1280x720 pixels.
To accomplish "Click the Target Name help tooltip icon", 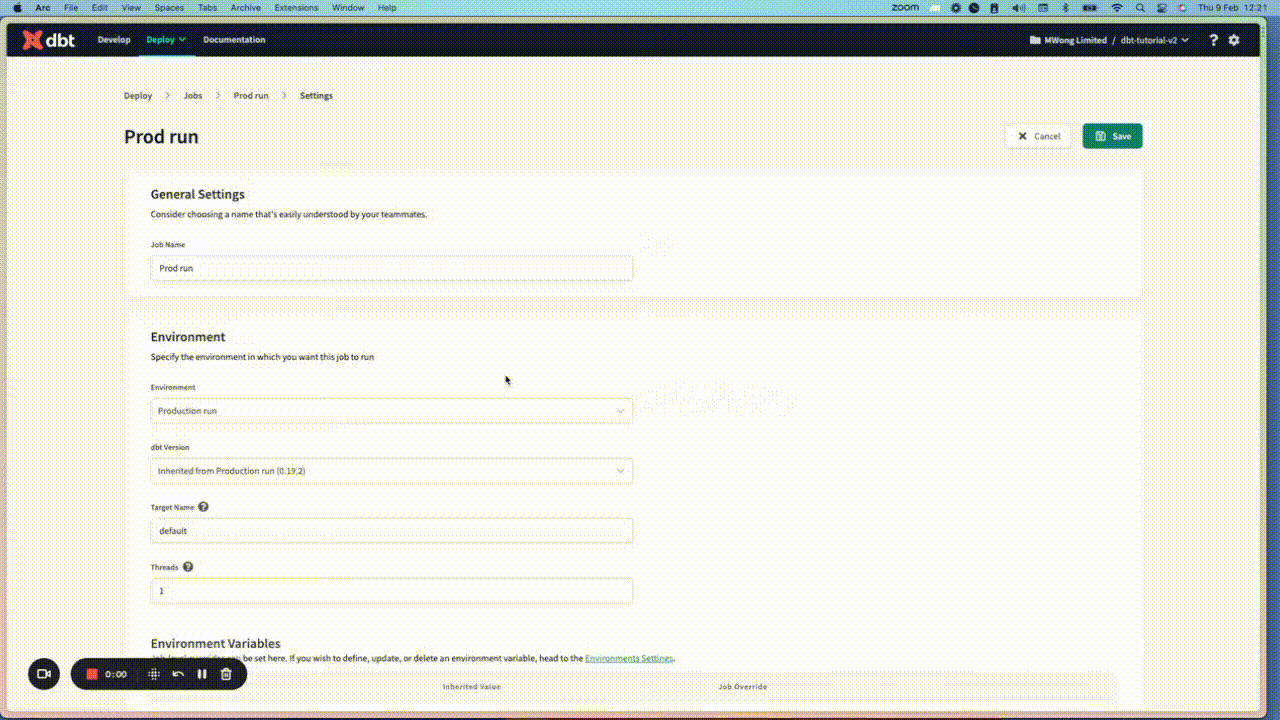I will click(x=203, y=506).
